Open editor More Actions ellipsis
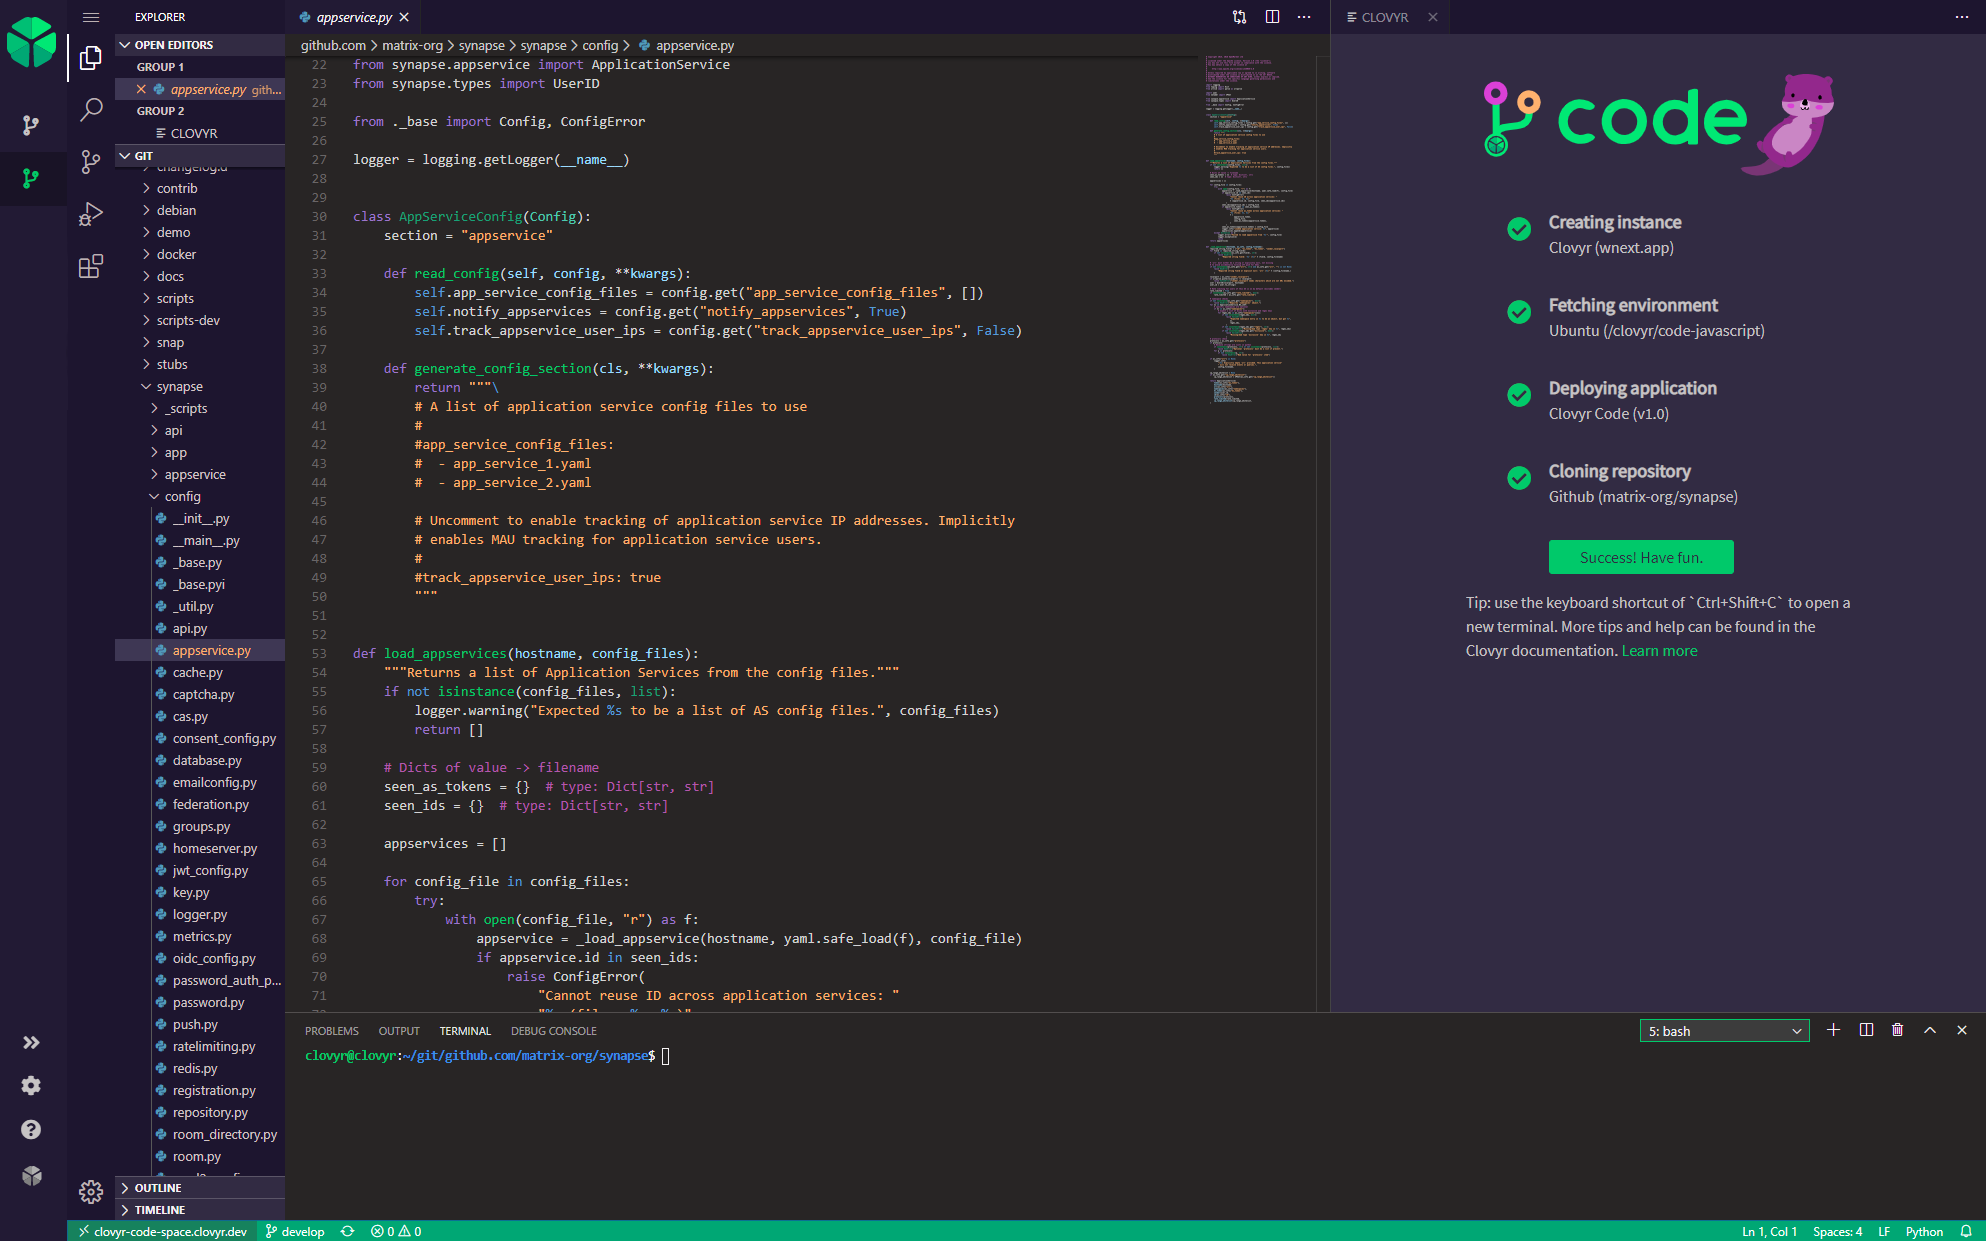This screenshot has height=1241, width=1986. [1304, 17]
